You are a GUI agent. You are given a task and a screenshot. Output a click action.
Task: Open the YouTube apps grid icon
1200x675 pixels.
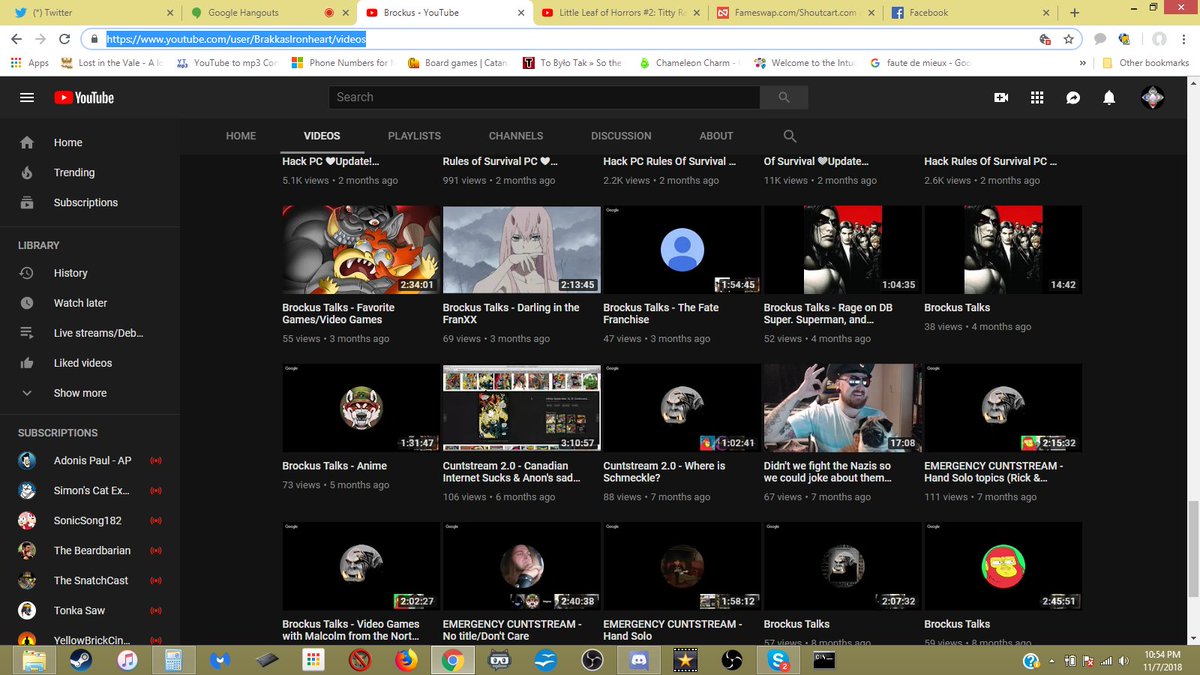(1037, 98)
